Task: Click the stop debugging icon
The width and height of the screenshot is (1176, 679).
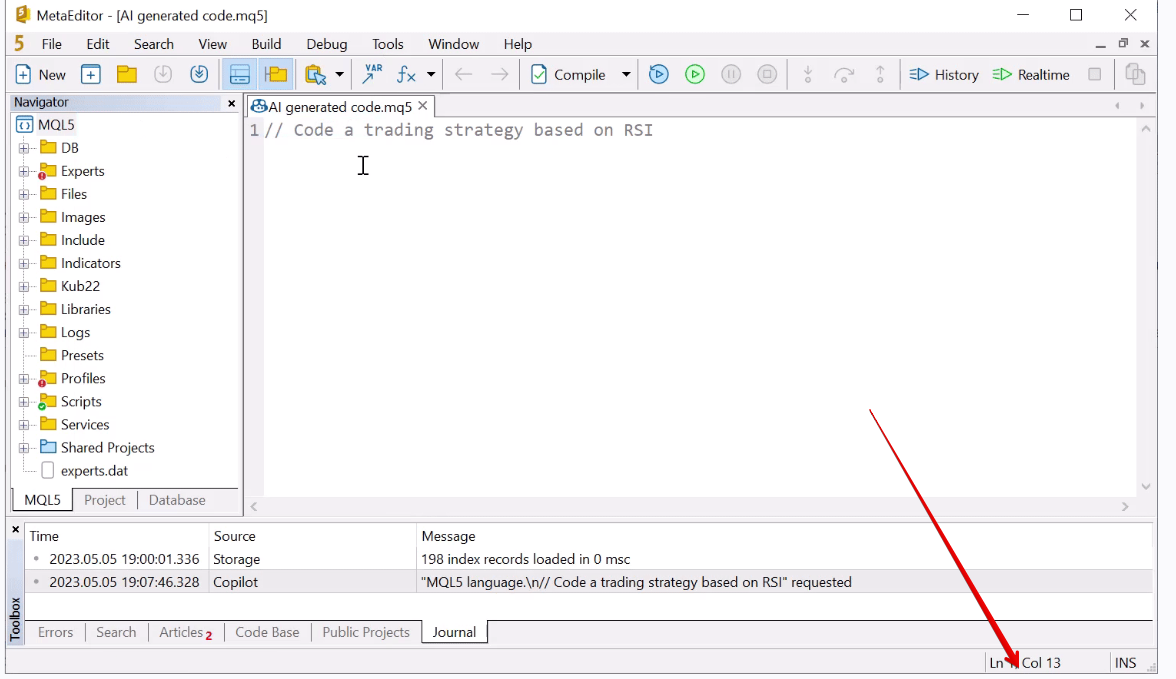Action: 766,74
